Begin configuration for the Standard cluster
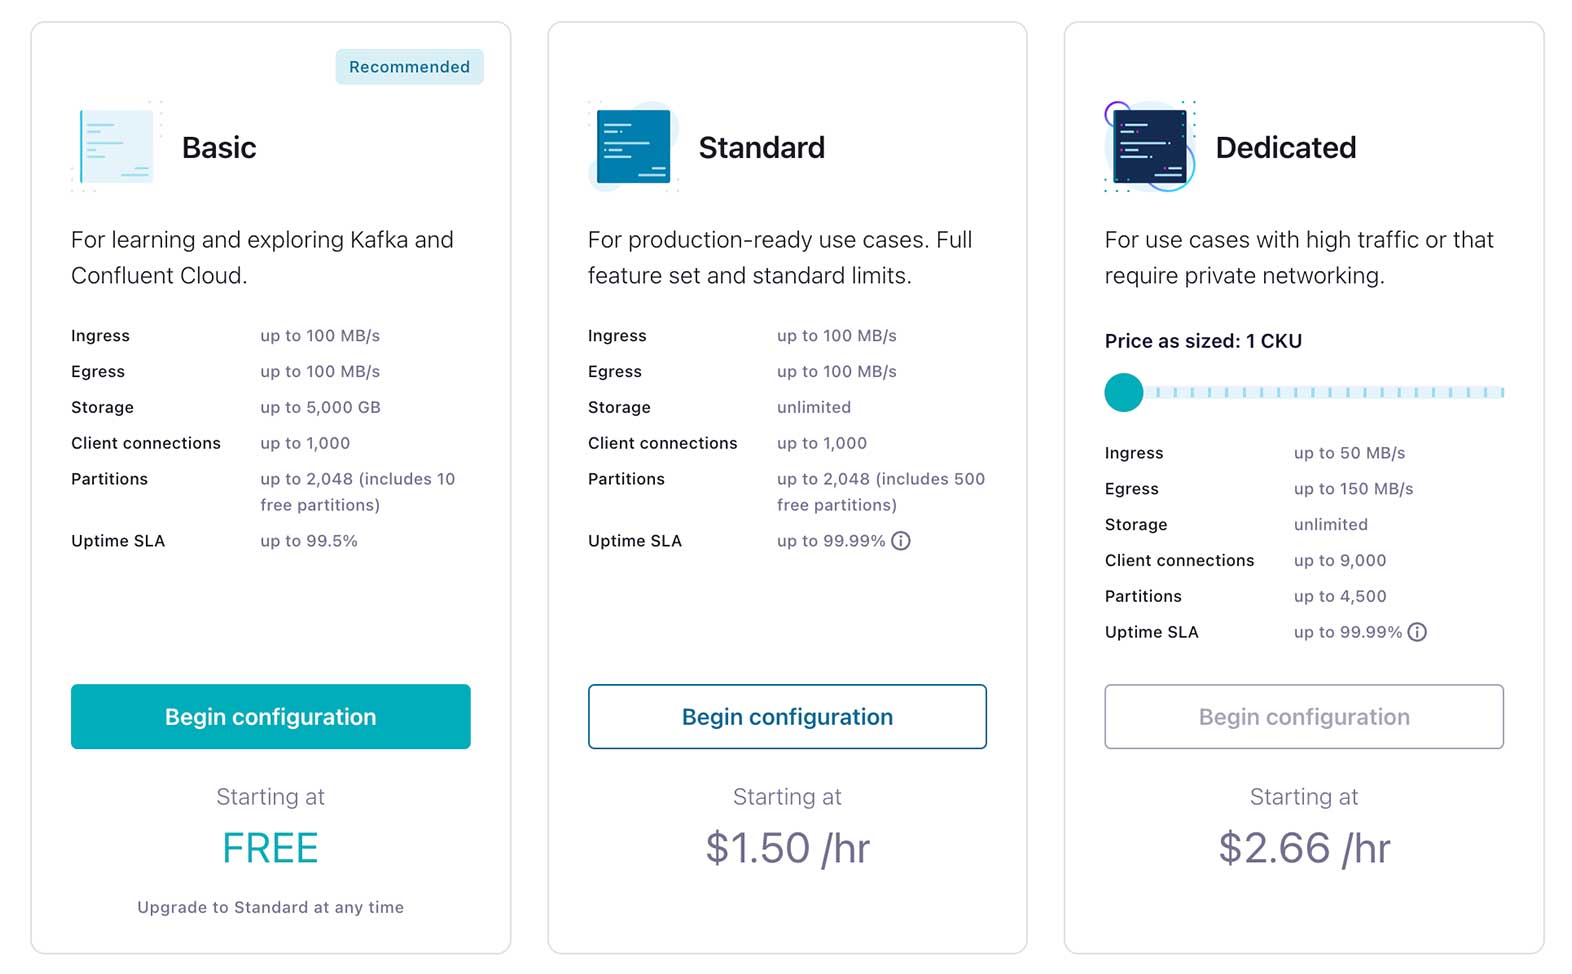The image size is (1572, 974). pyautogui.click(x=787, y=717)
